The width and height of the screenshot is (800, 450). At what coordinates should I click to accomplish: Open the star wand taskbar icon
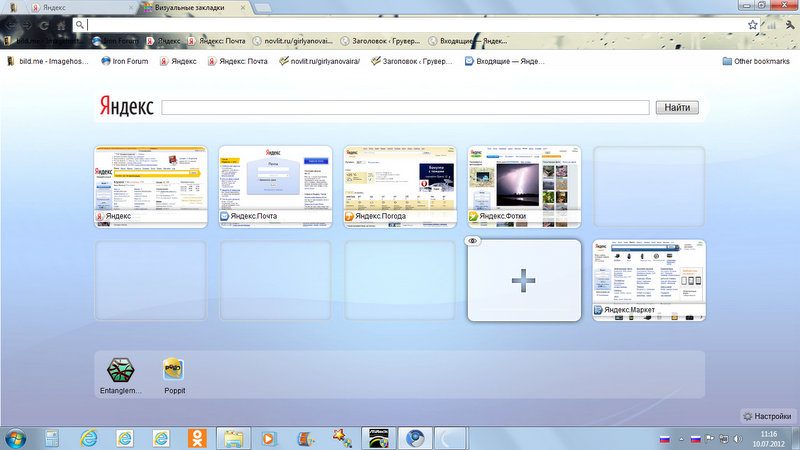(x=342, y=438)
